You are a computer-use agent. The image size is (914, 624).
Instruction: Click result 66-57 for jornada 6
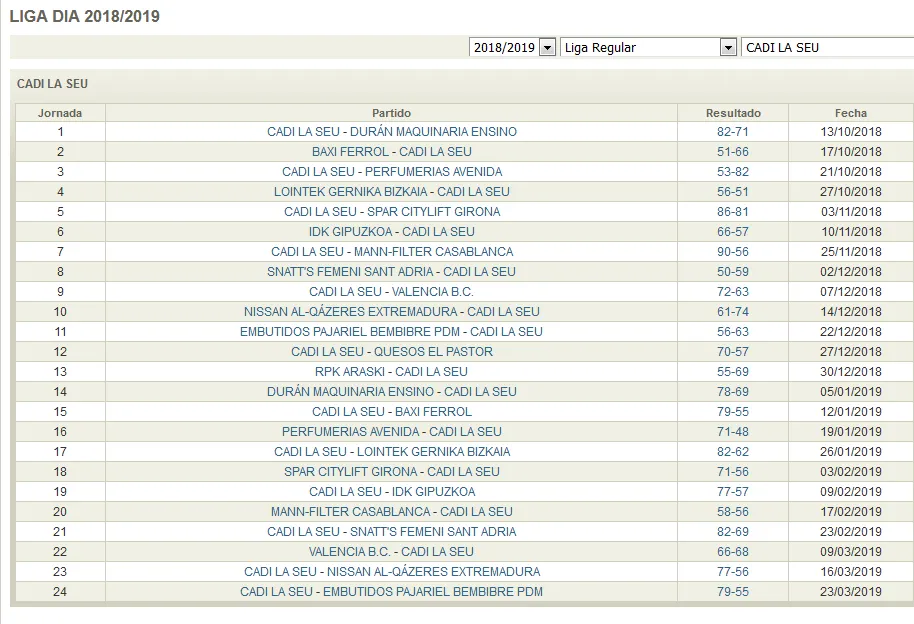(733, 232)
